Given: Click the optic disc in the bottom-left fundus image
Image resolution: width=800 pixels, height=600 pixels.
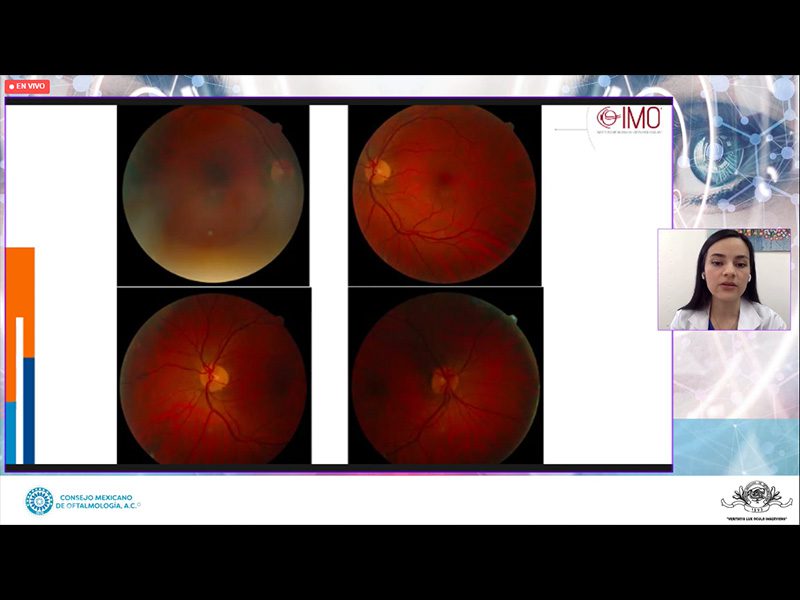Looking at the screenshot, I should click(x=217, y=377).
